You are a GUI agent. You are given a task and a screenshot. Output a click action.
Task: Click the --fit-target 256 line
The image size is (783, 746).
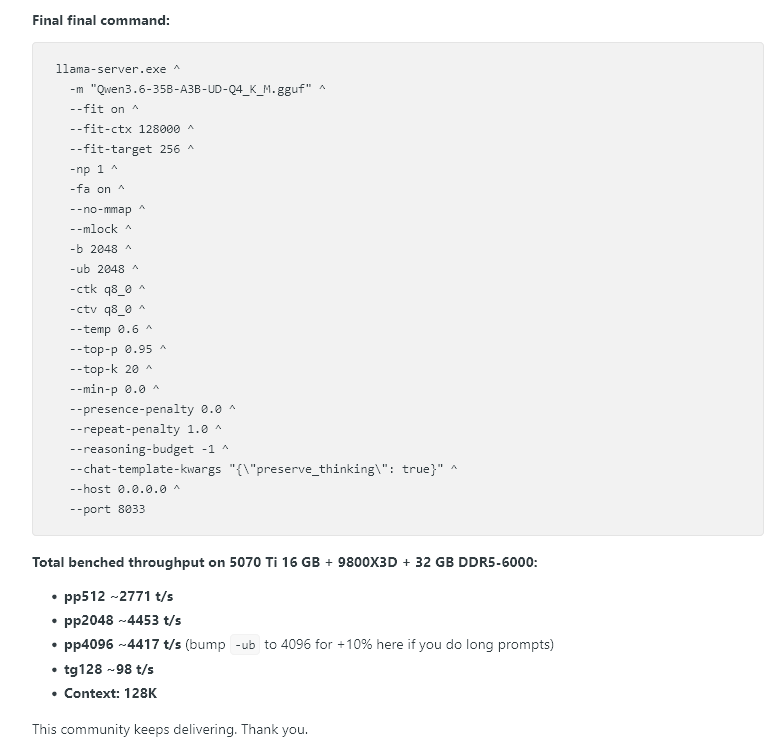click(132, 149)
